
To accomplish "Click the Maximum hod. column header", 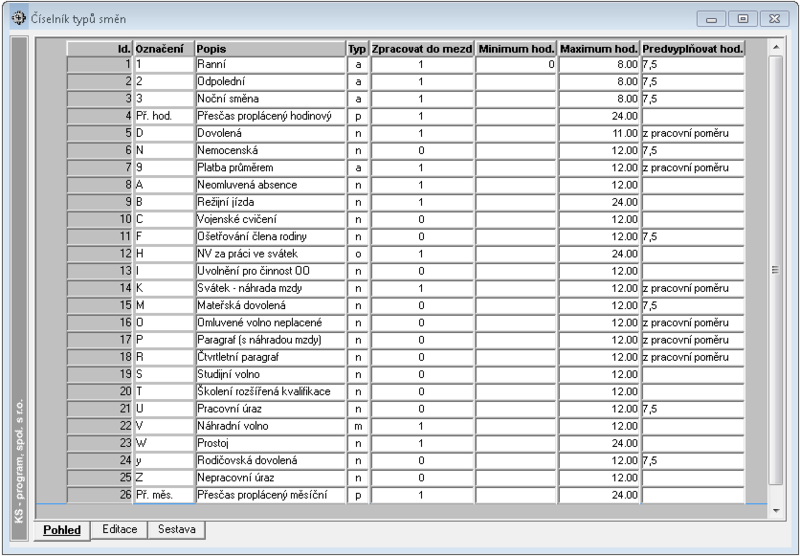I will 599,49.
